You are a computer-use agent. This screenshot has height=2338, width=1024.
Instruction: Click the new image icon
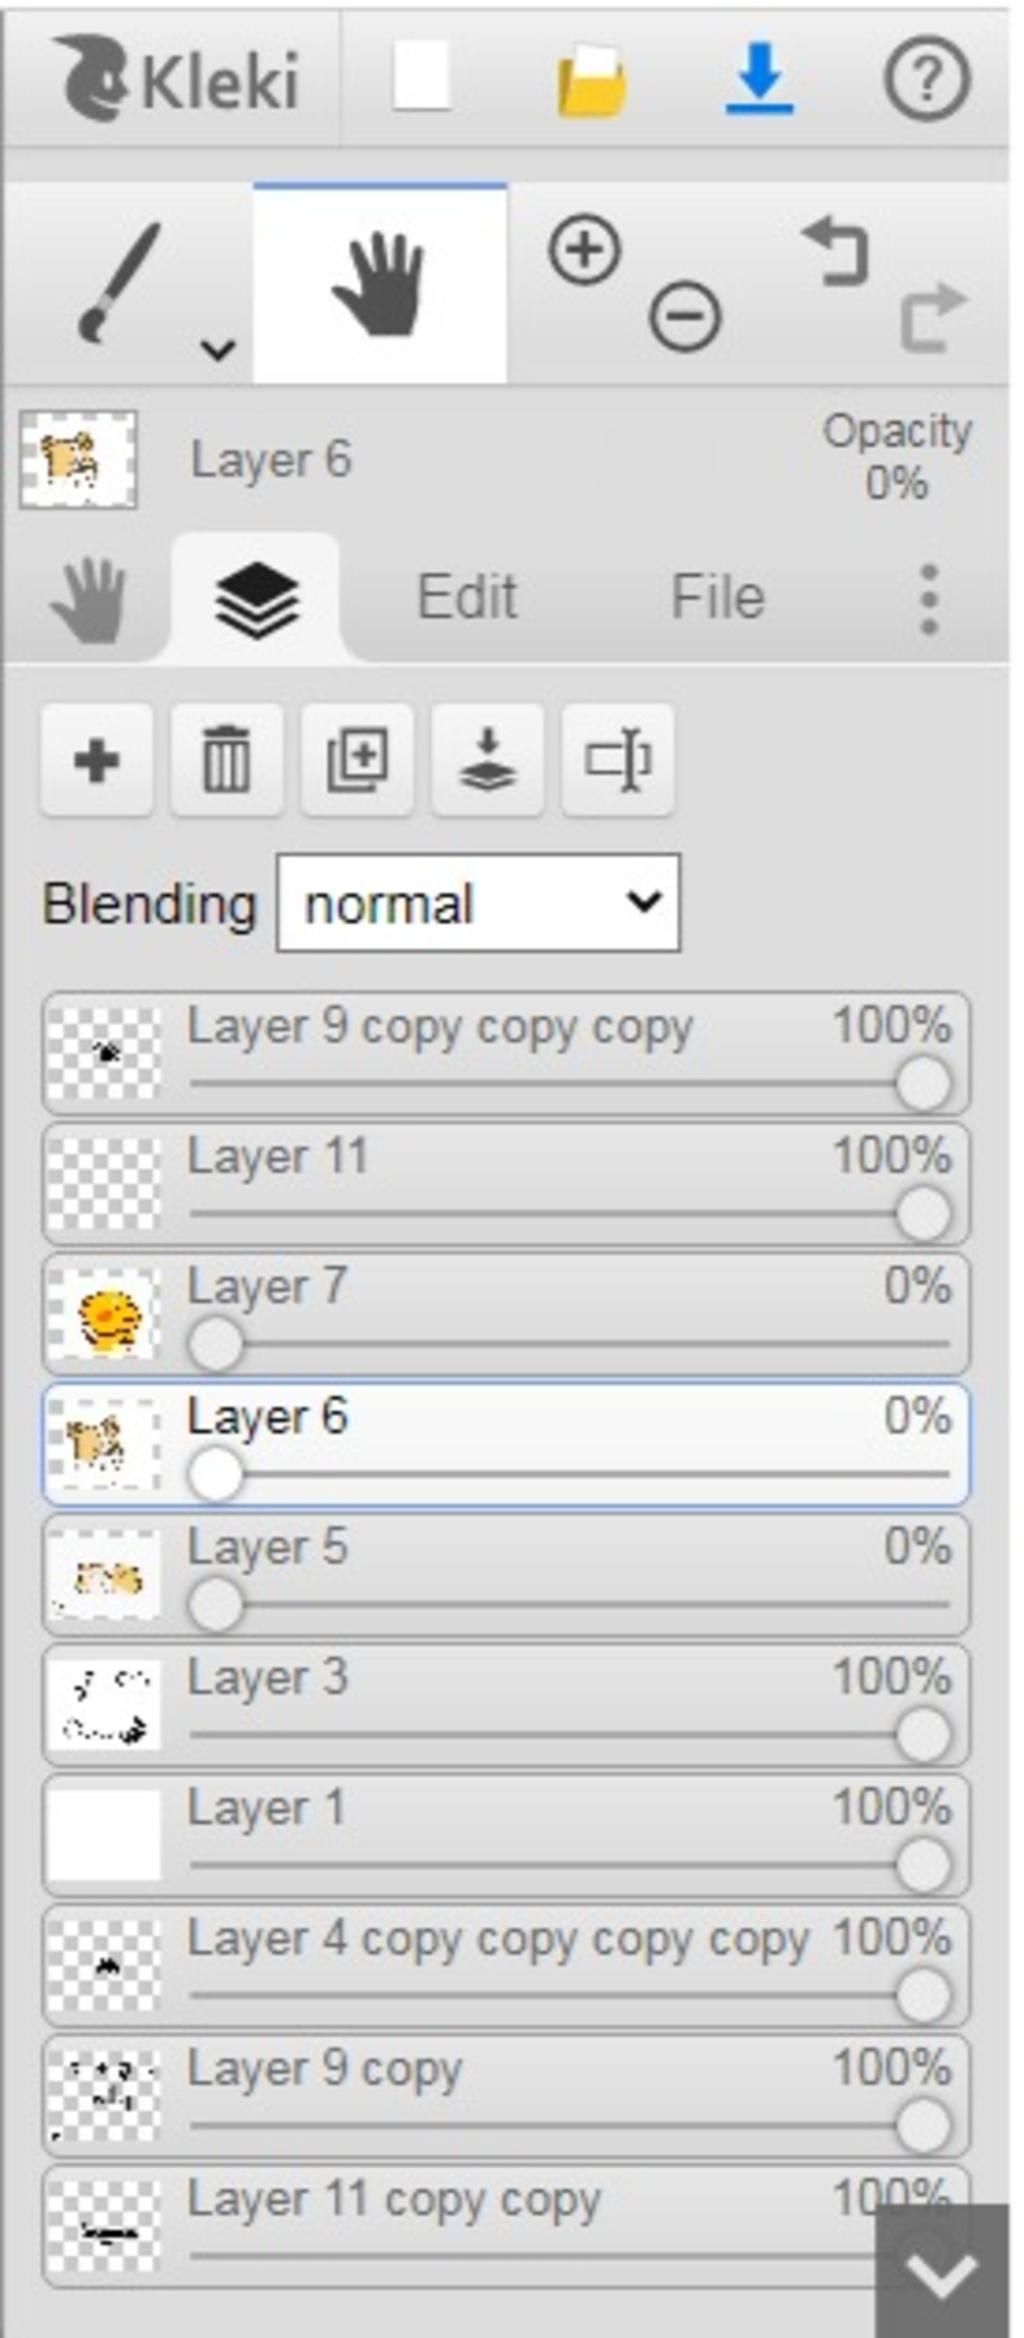[420, 78]
